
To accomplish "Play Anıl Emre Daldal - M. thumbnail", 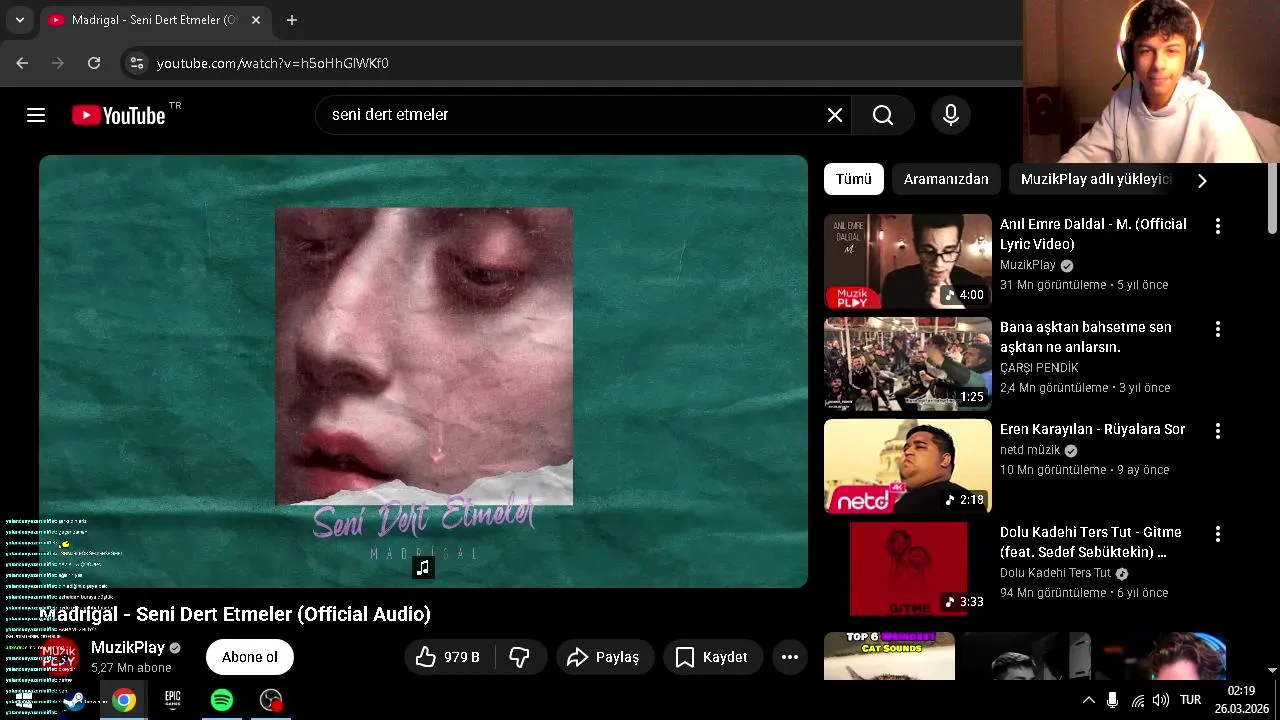I will [908, 261].
